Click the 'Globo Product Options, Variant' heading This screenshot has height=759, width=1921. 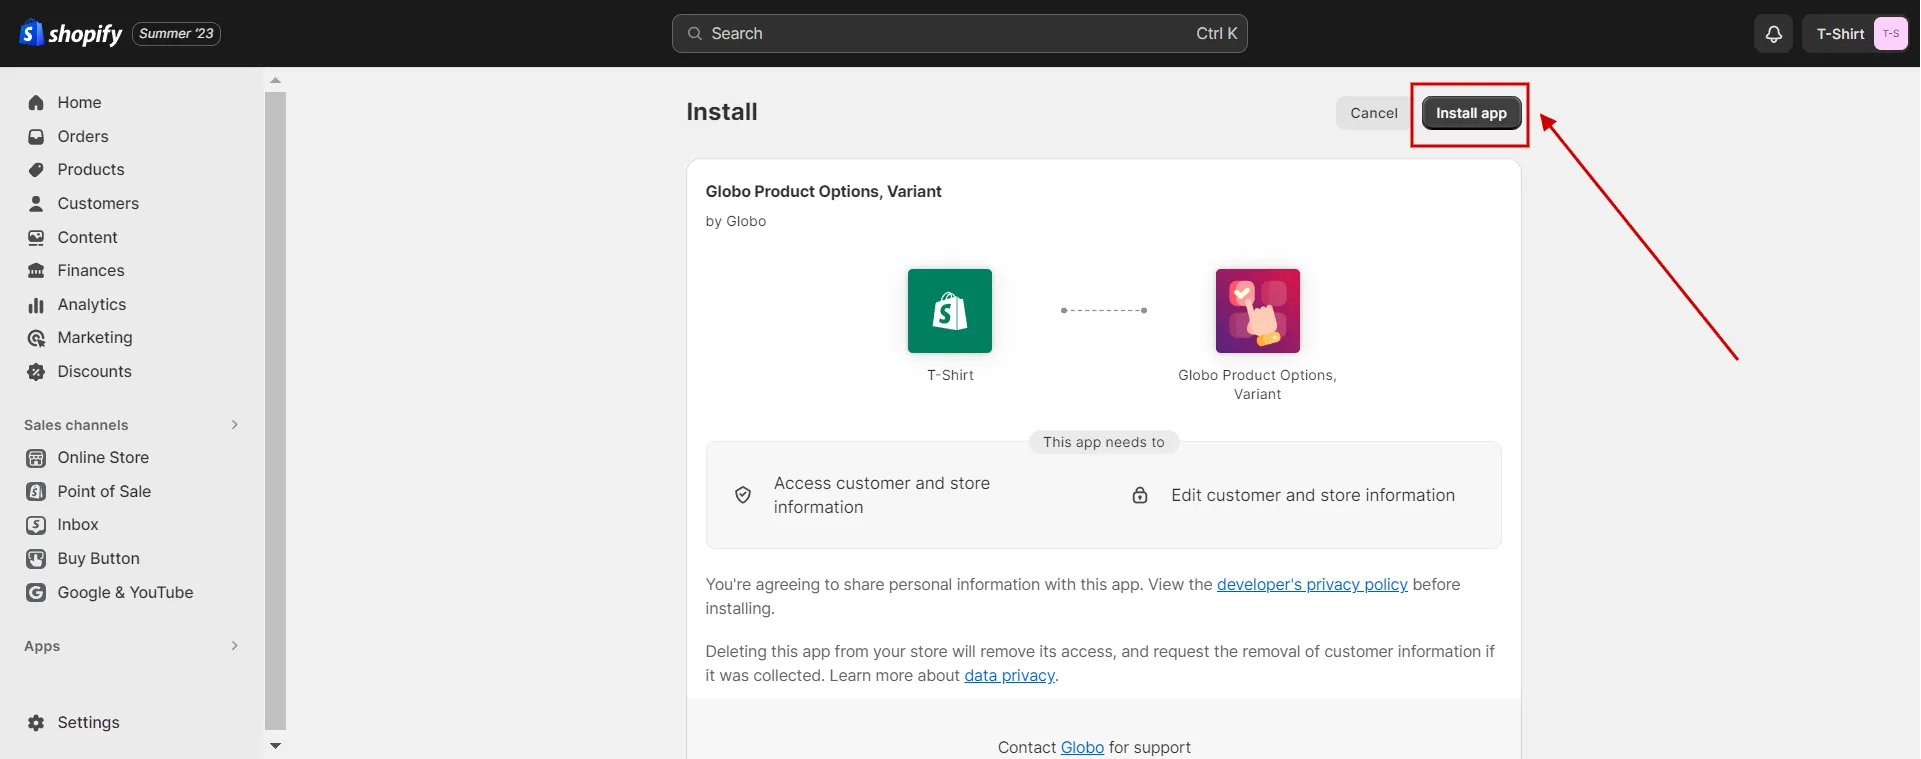pyautogui.click(x=823, y=192)
